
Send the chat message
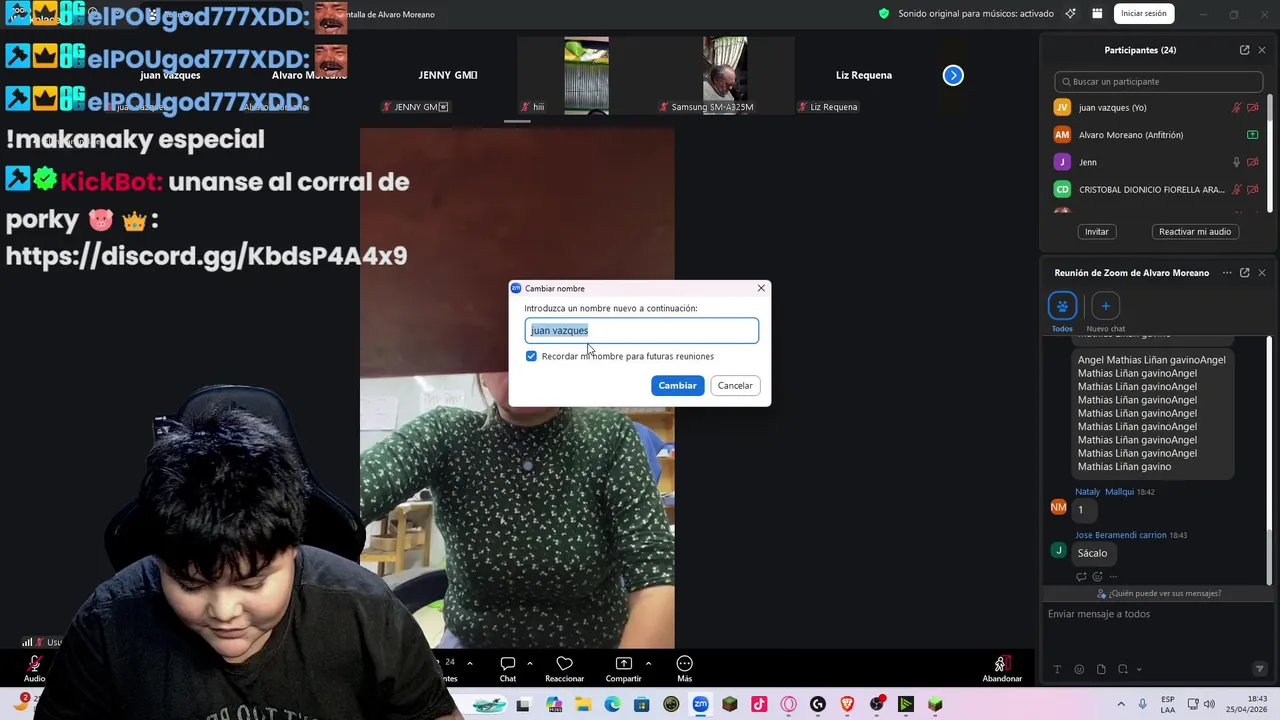pyautogui.click(x=1259, y=669)
